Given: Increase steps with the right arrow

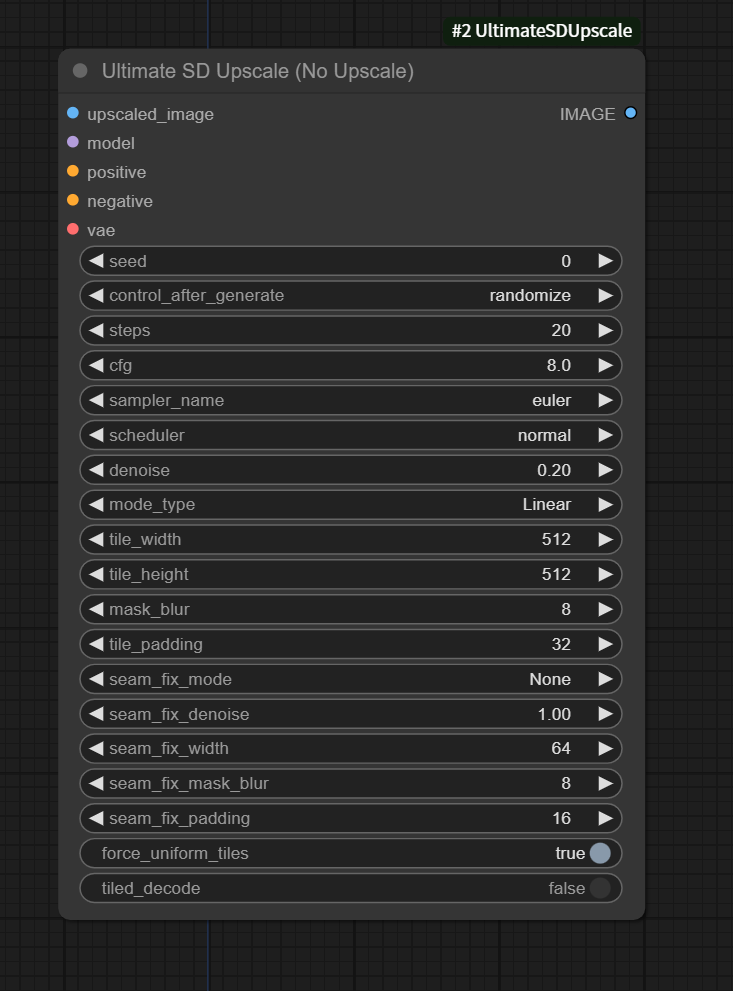Looking at the screenshot, I should point(605,330).
